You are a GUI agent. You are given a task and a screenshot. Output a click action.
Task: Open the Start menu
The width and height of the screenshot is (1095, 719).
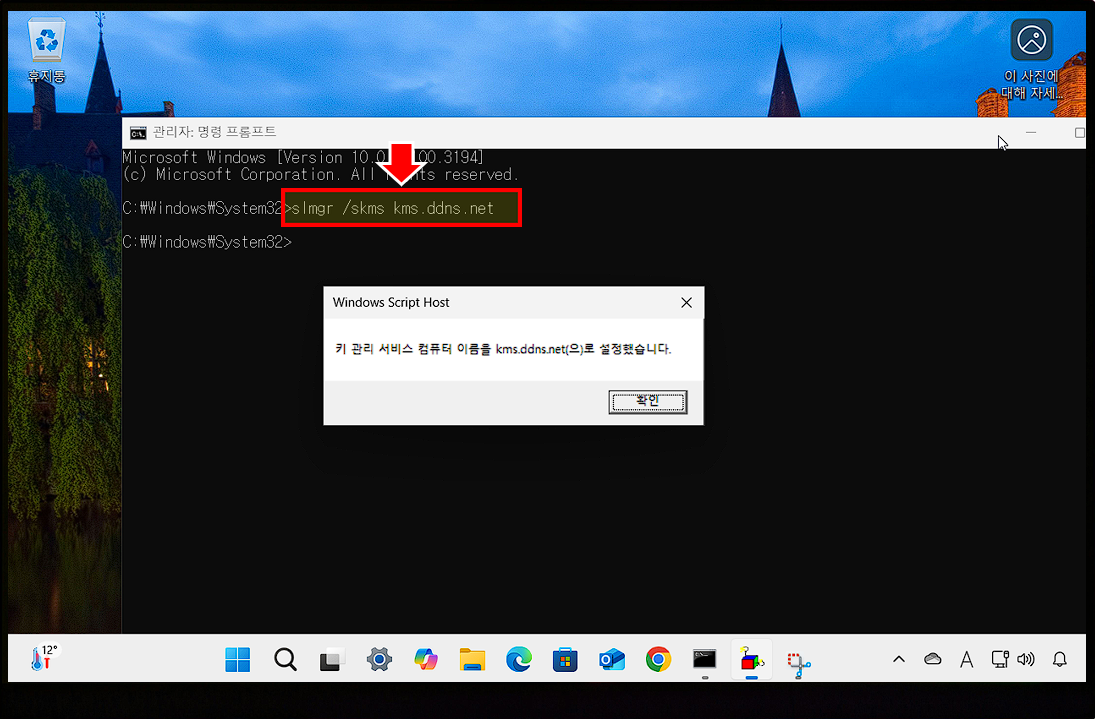237,659
